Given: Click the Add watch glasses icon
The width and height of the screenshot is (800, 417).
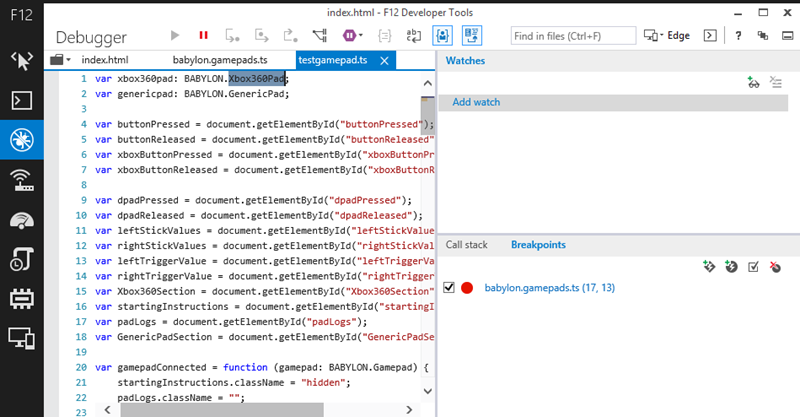Looking at the screenshot, I should [753, 82].
